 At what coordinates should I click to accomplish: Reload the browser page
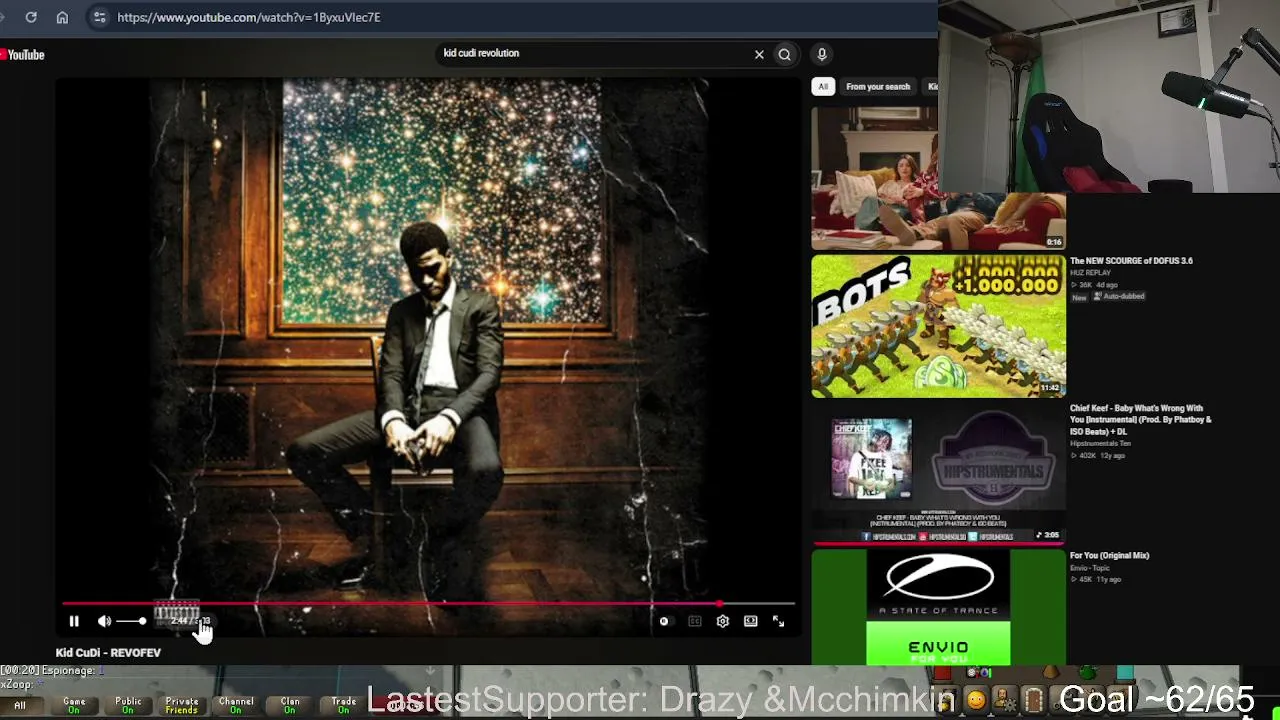pos(31,17)
